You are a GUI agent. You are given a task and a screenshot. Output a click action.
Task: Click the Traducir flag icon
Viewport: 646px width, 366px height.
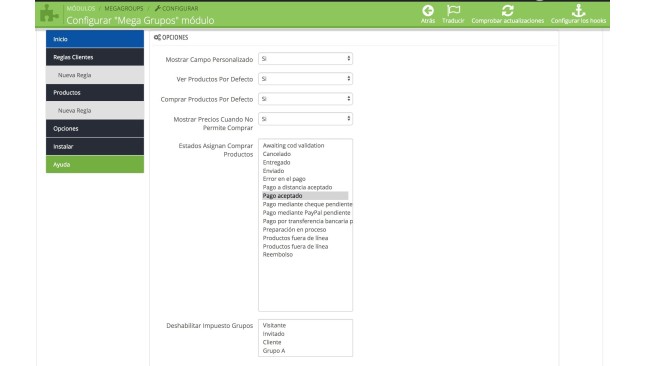[453, 11]
